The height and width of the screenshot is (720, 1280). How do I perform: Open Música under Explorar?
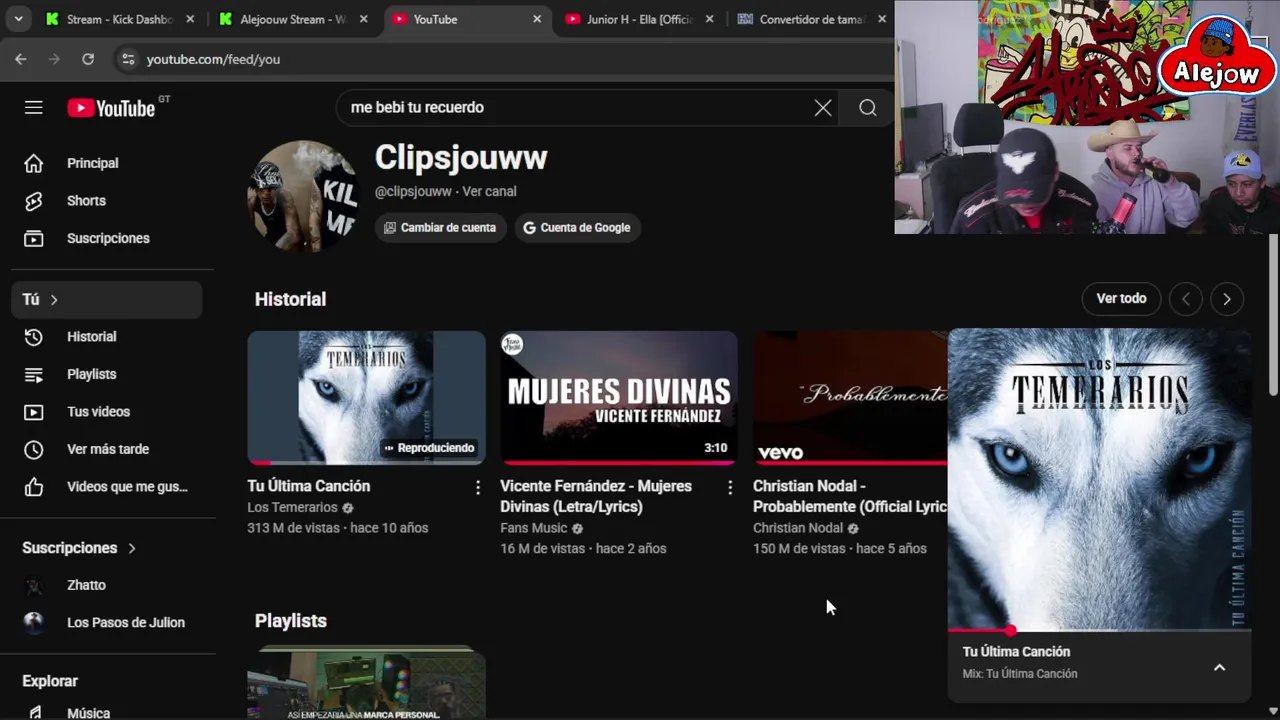pyautogui.click(x=107, y=712)
